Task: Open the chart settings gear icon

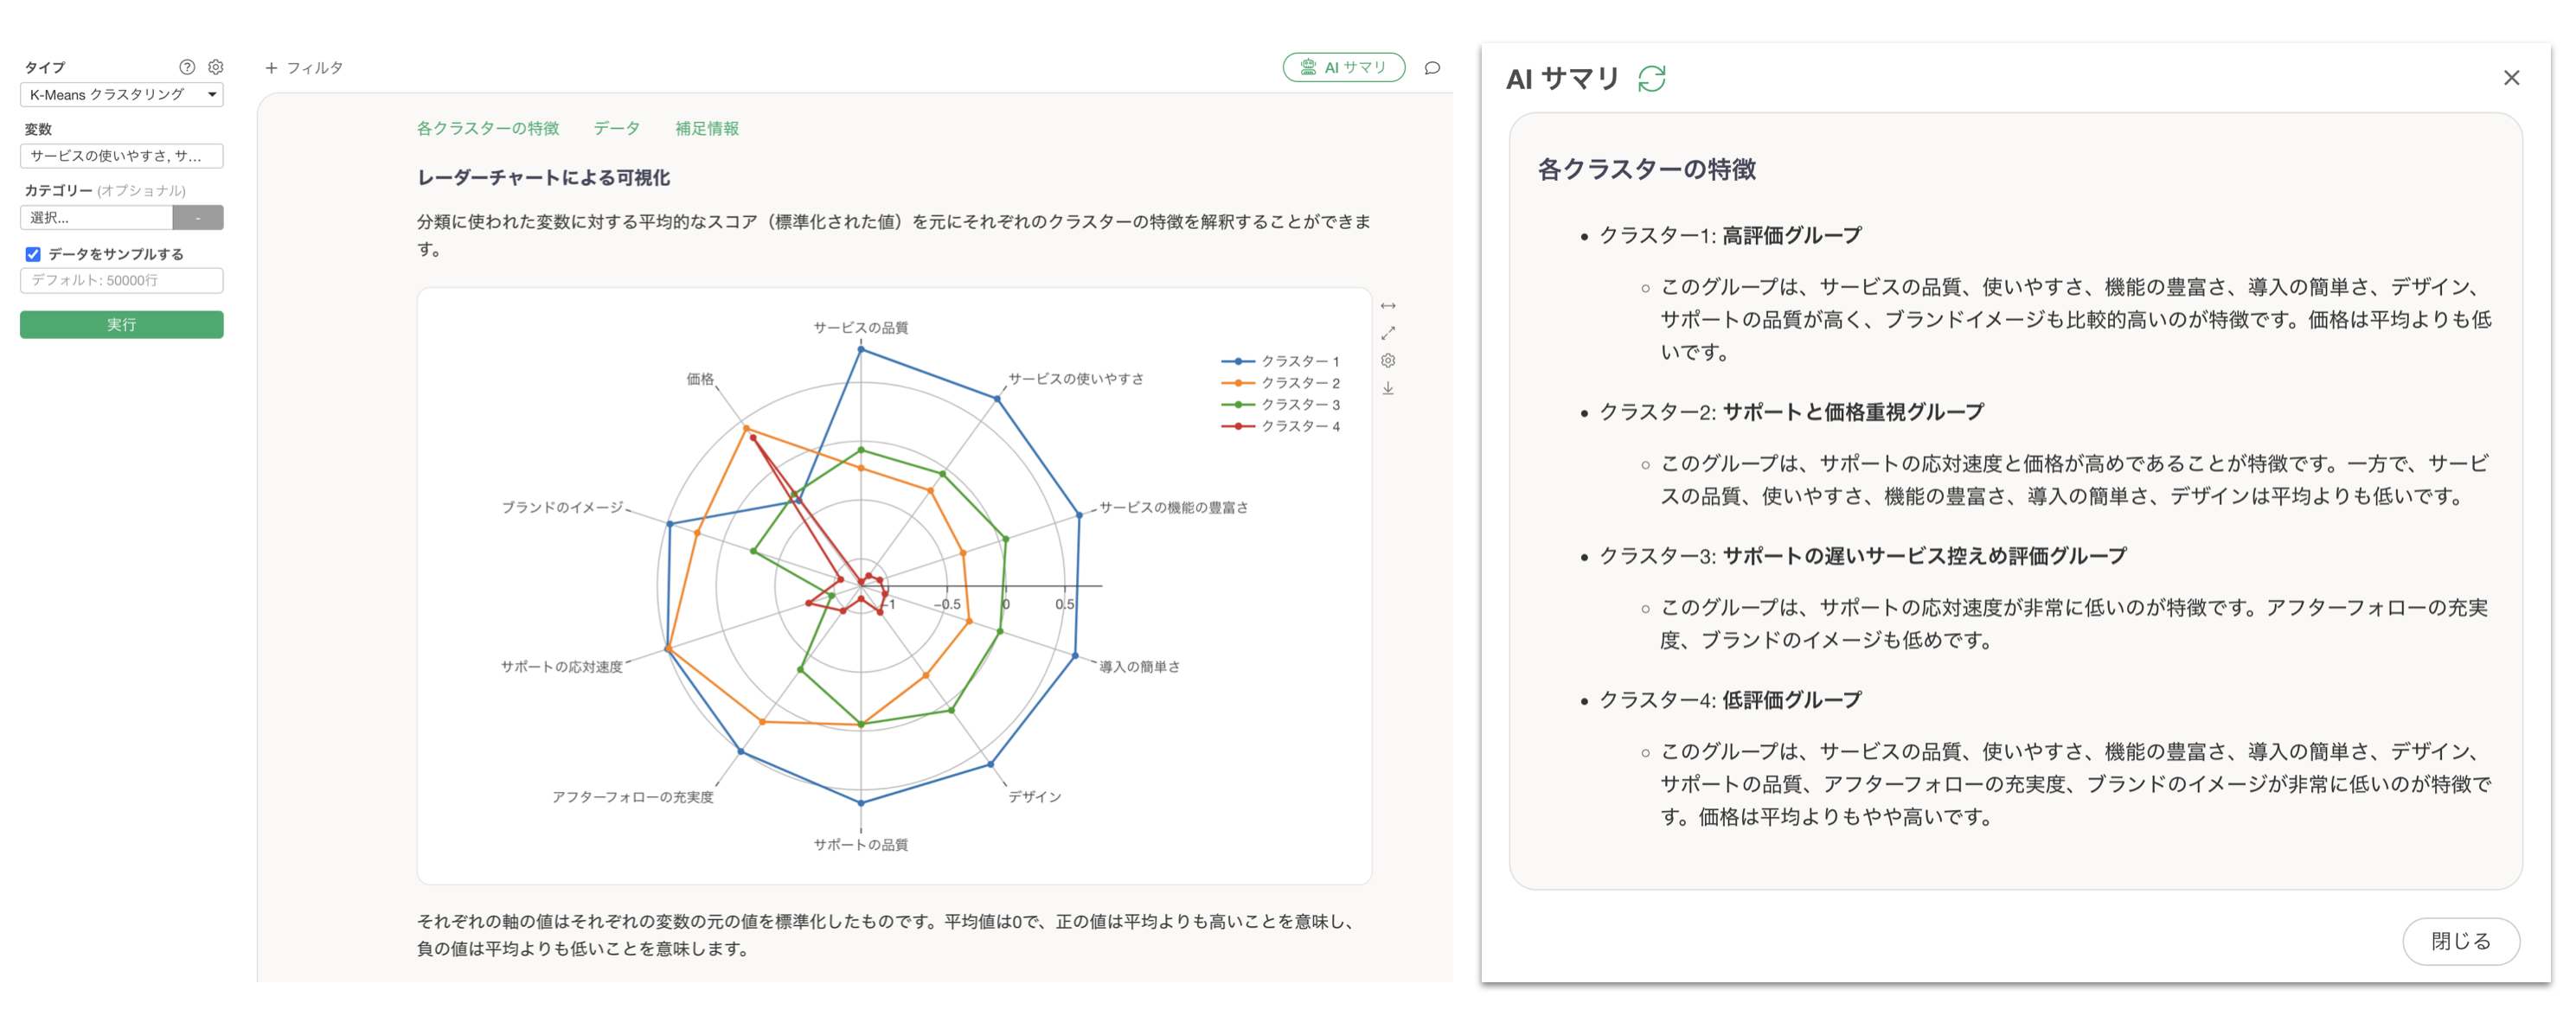Action: tap(1388, 361)
